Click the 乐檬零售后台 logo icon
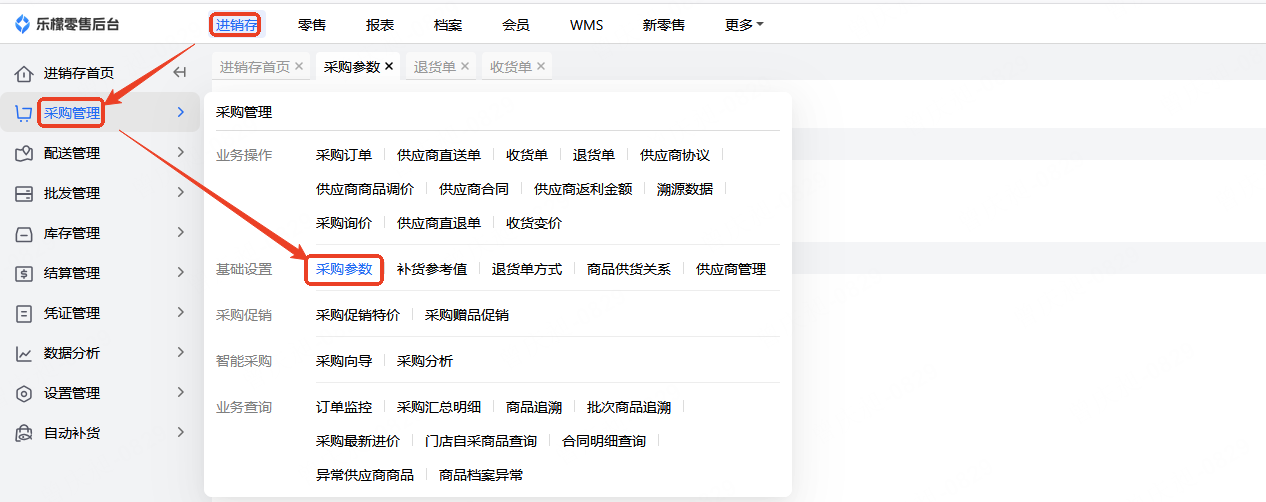1266x502 pixels. (x=22, y=25)
